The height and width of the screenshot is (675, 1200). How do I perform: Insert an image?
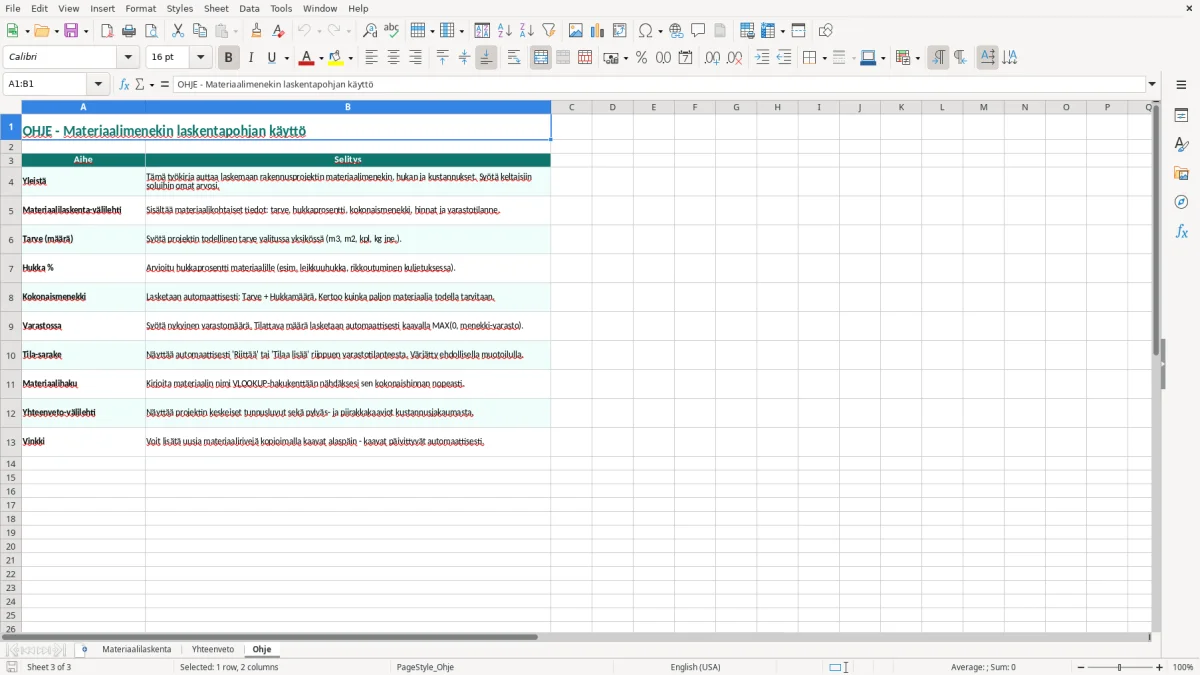(576, 31)
